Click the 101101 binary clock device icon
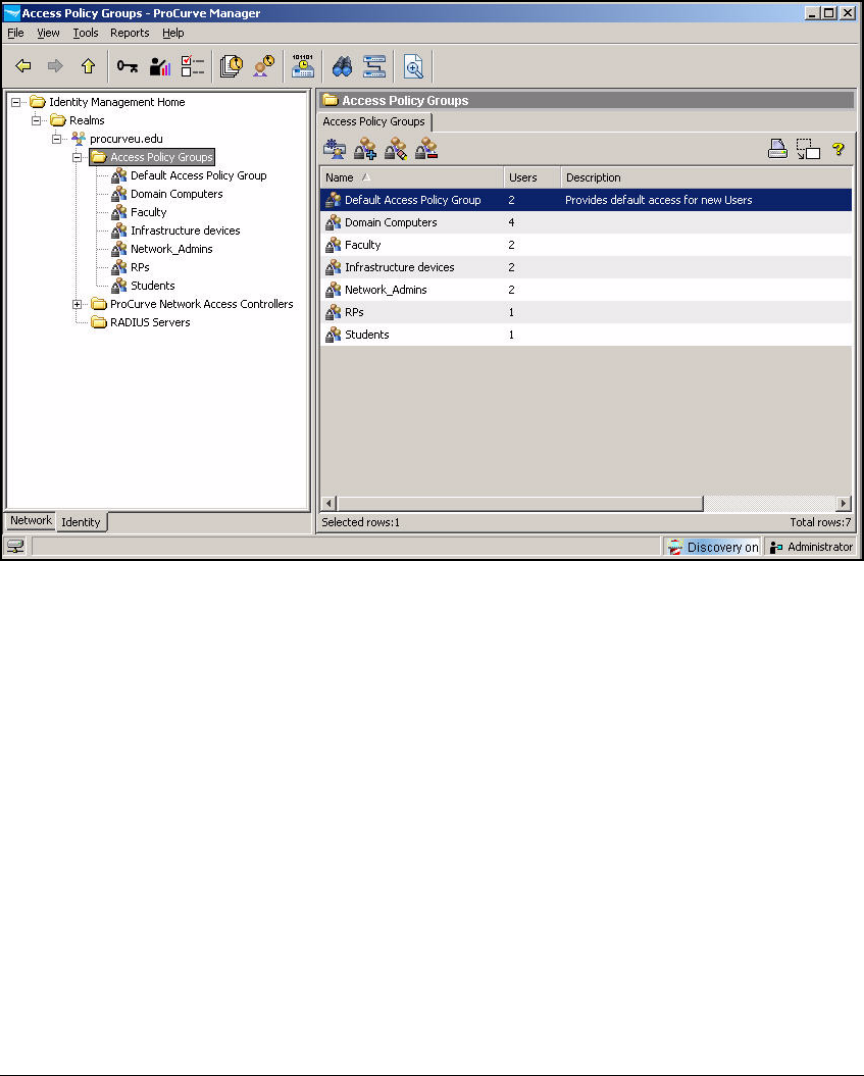 click(x=303, y=66)
